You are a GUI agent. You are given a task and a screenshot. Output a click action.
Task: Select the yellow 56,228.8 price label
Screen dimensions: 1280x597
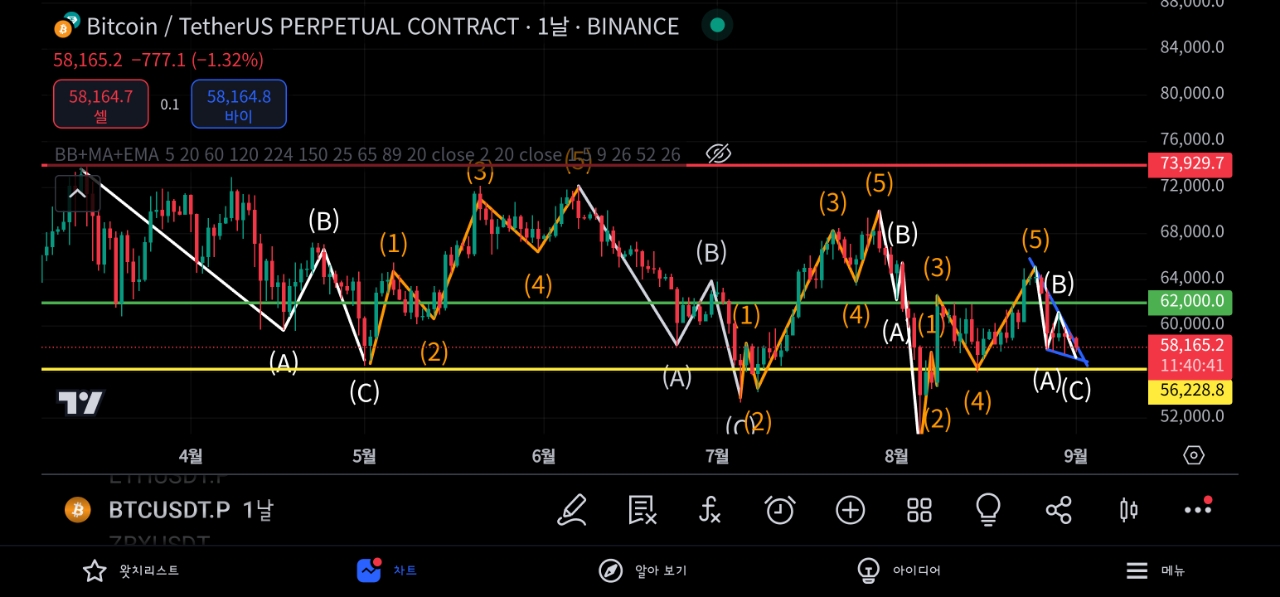(x=1191, y=391)
